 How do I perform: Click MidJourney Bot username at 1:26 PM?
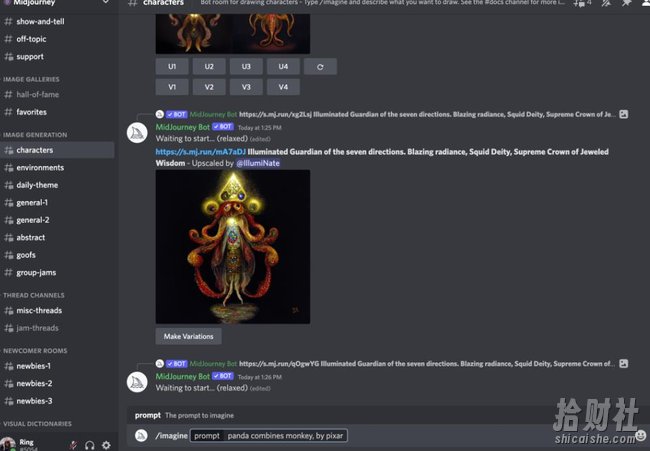tap(183, 376)
